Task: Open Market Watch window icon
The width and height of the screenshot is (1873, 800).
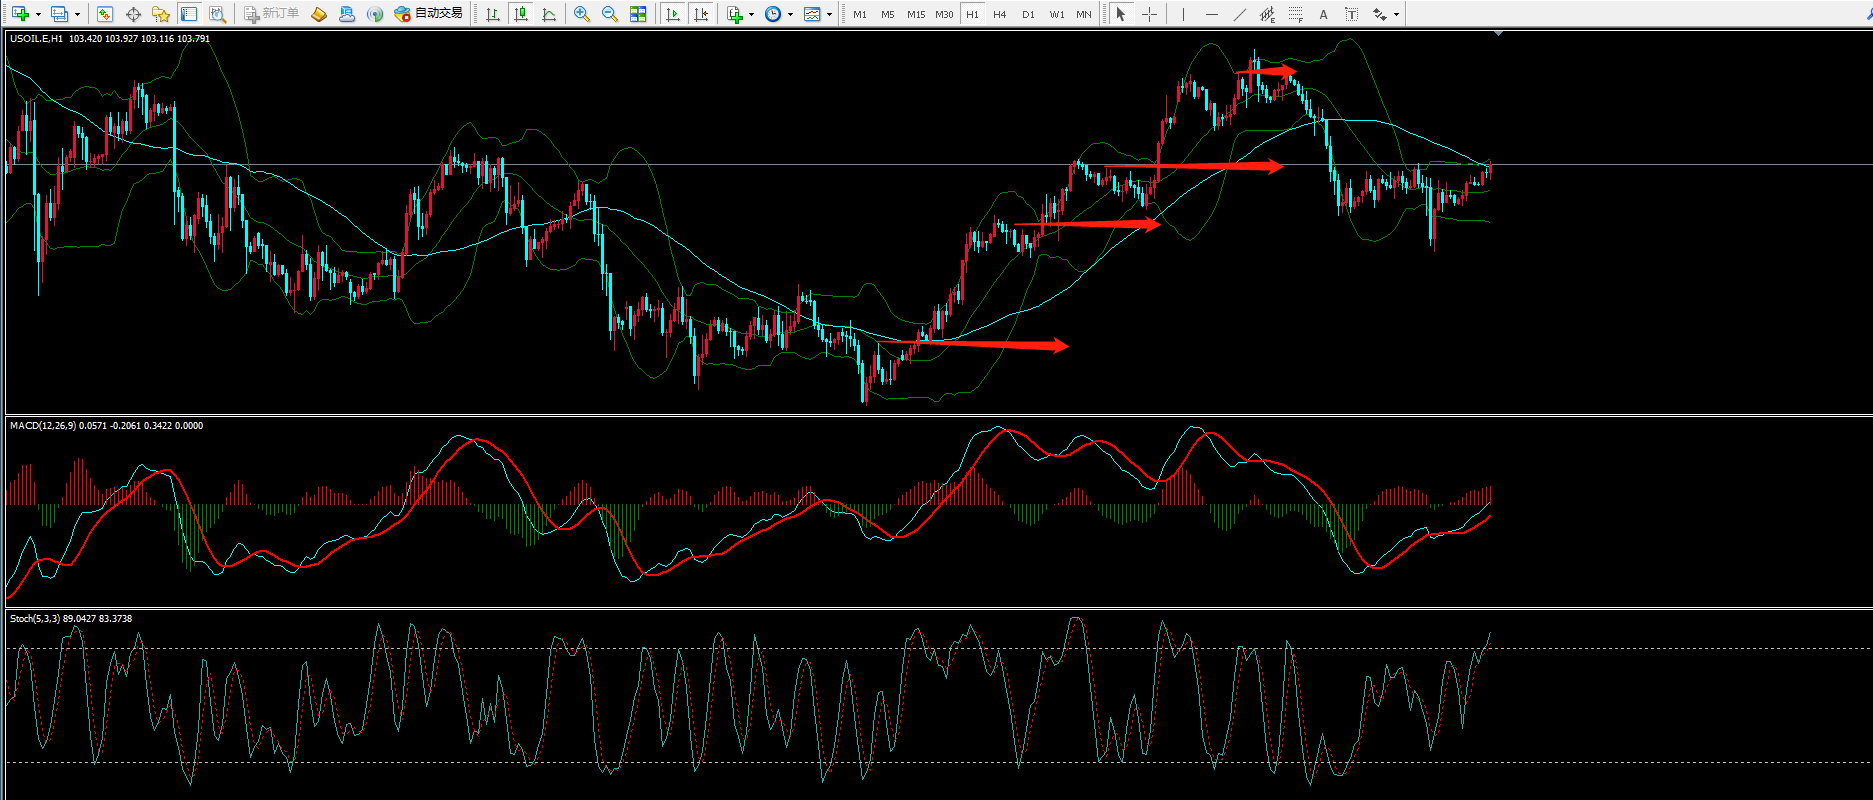Action: [105, 14]
